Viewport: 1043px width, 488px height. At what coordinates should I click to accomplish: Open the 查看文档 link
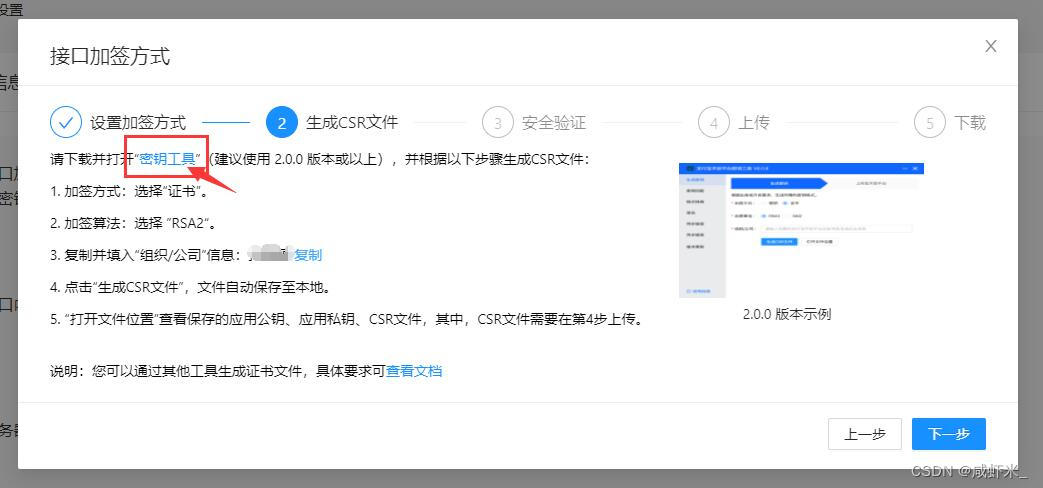pos(414,371)
